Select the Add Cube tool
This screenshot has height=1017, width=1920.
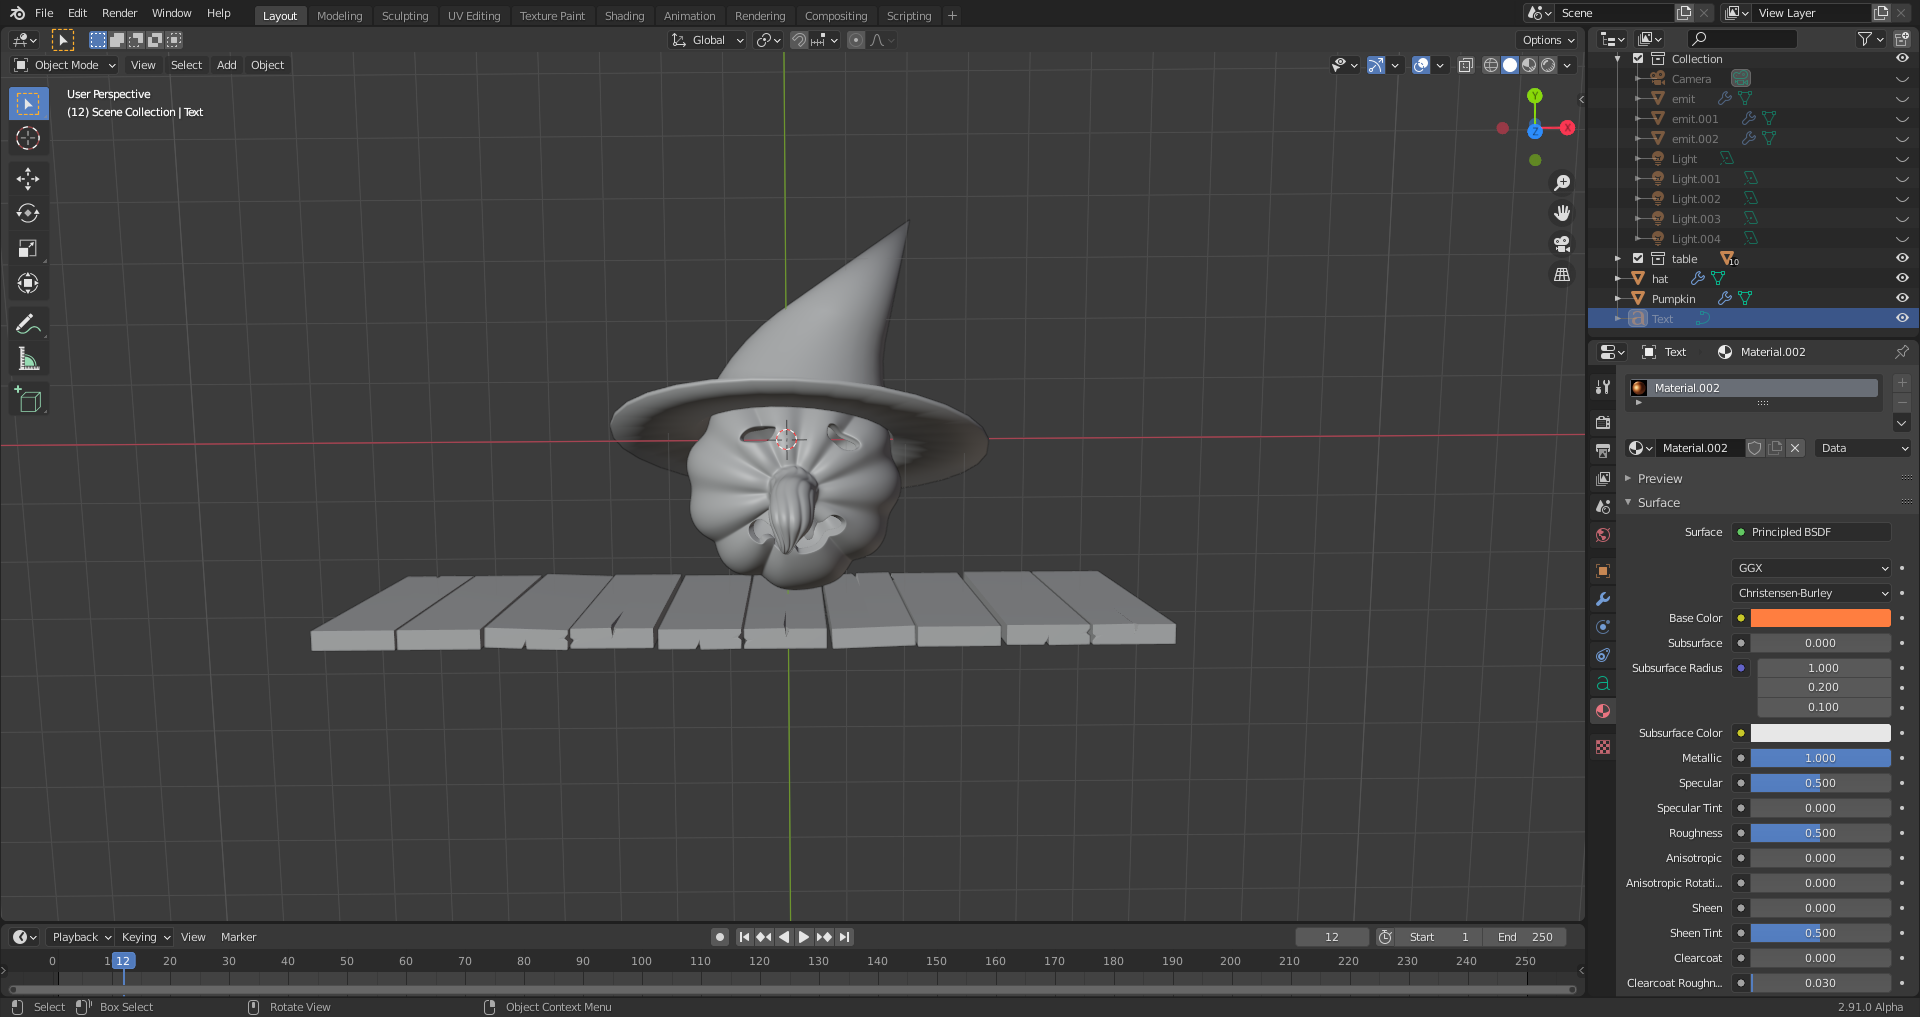(28, 400)
